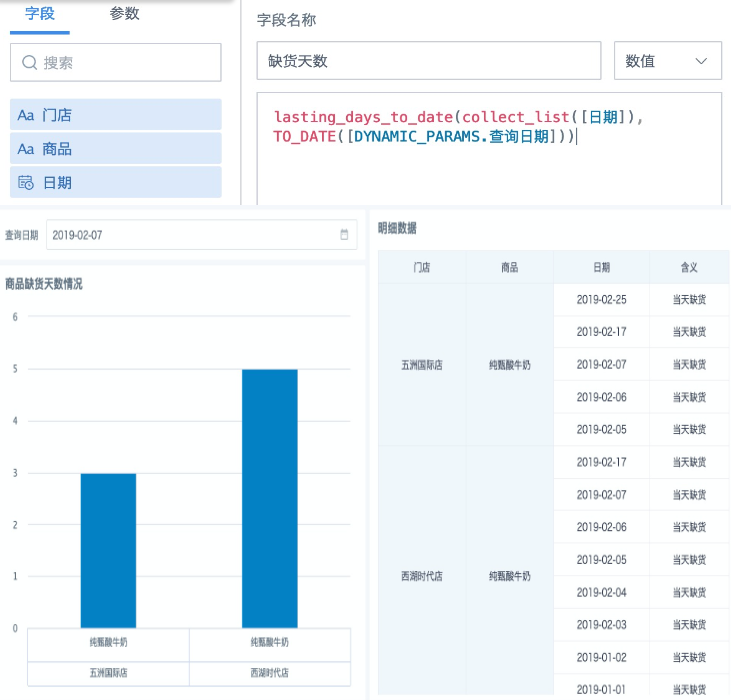This screenshot has width=731, height=700.
Task: Click 当天缺货 in the 2019-02-25 row
Action: point(689,300)
